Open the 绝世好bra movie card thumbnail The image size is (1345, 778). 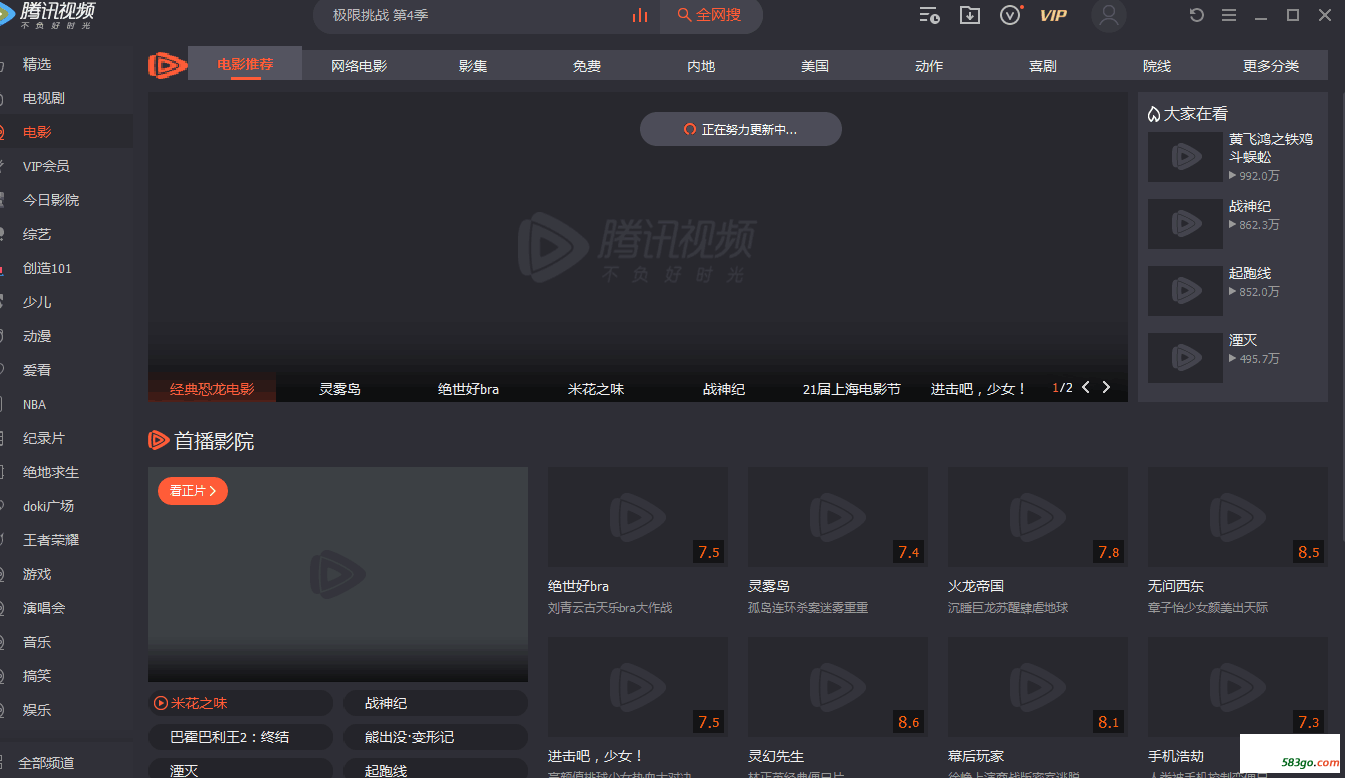pos(638,517)
